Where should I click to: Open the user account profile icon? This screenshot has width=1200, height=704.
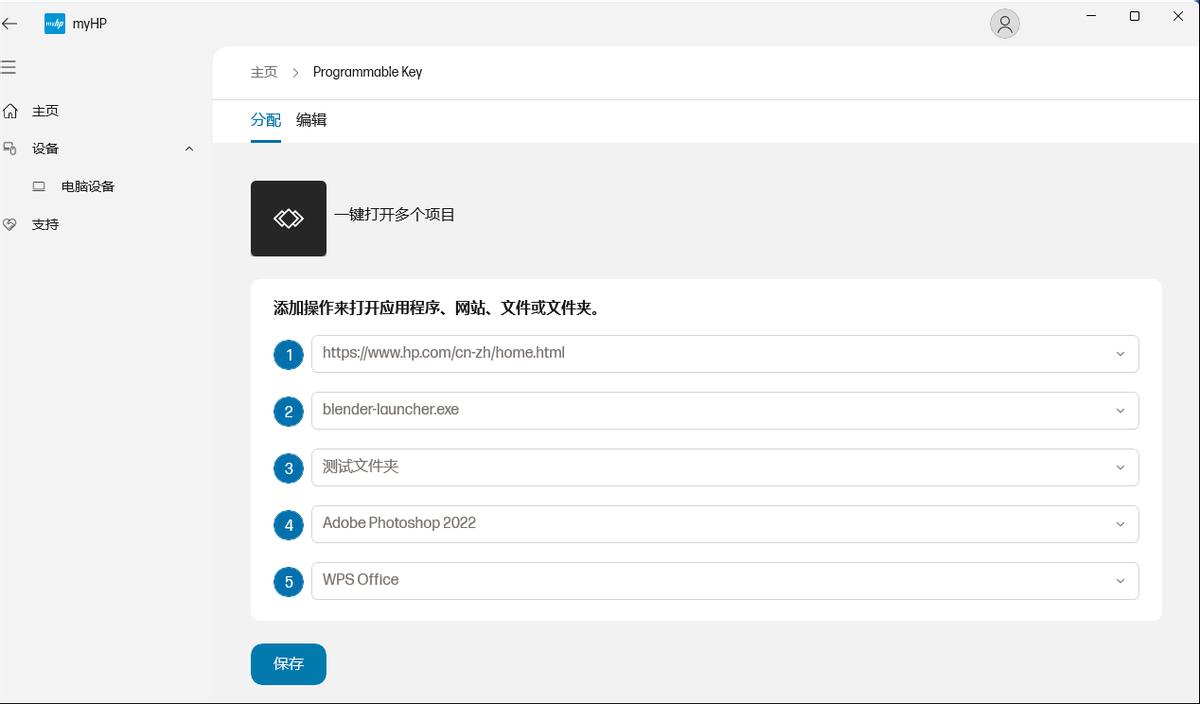tap(1005, 24)
